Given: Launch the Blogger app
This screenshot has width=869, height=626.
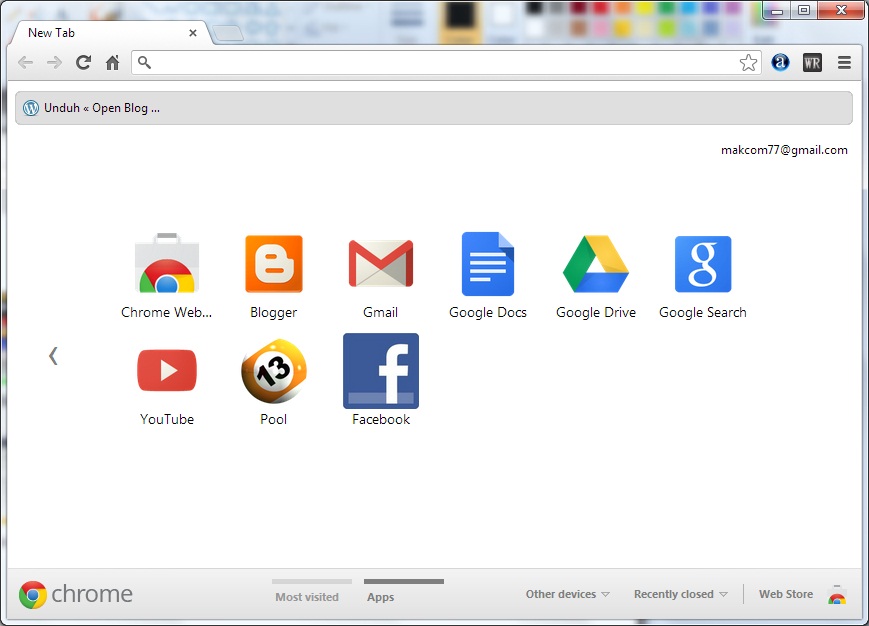Looking at the screenshot, I should [273, 263].
